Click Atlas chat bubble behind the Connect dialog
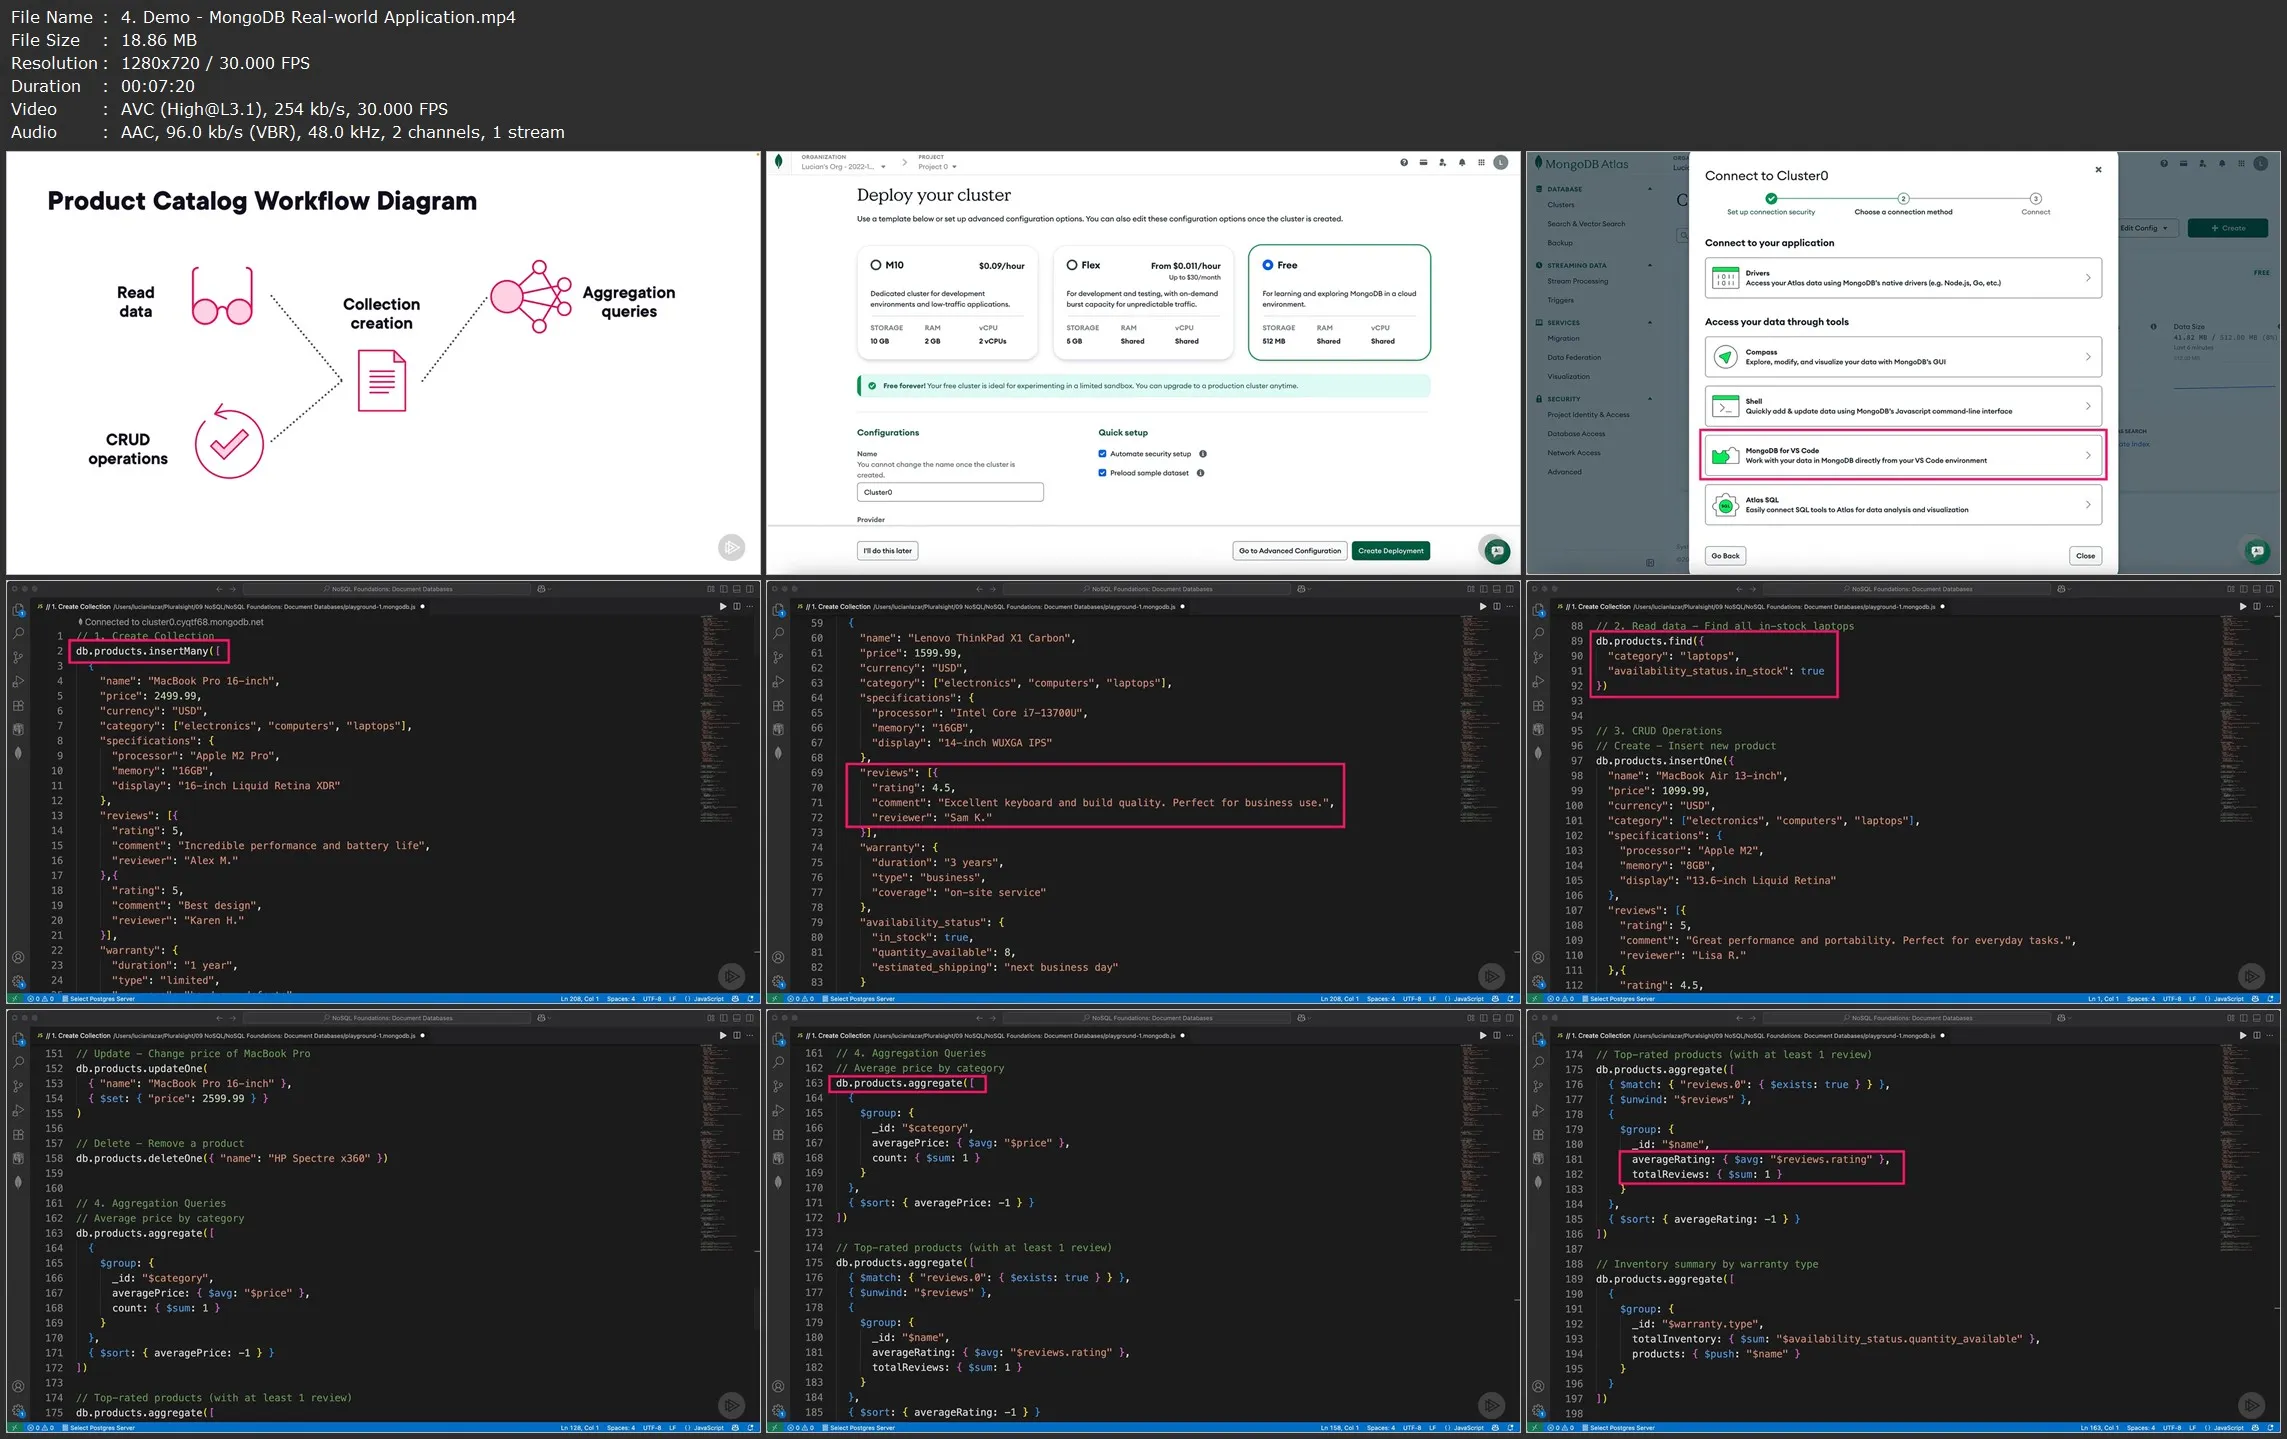Viewport: 2287px width, 1439px height. click(2256, 551)
